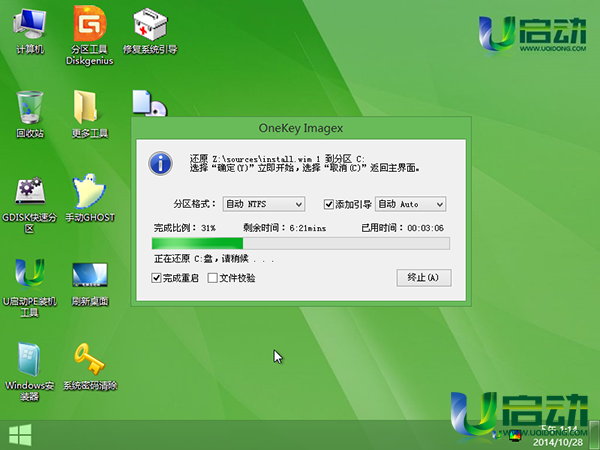Launch GDISK快速分区 tool icon
Viewport: 600px width, 450px height.
click(30, 205)
